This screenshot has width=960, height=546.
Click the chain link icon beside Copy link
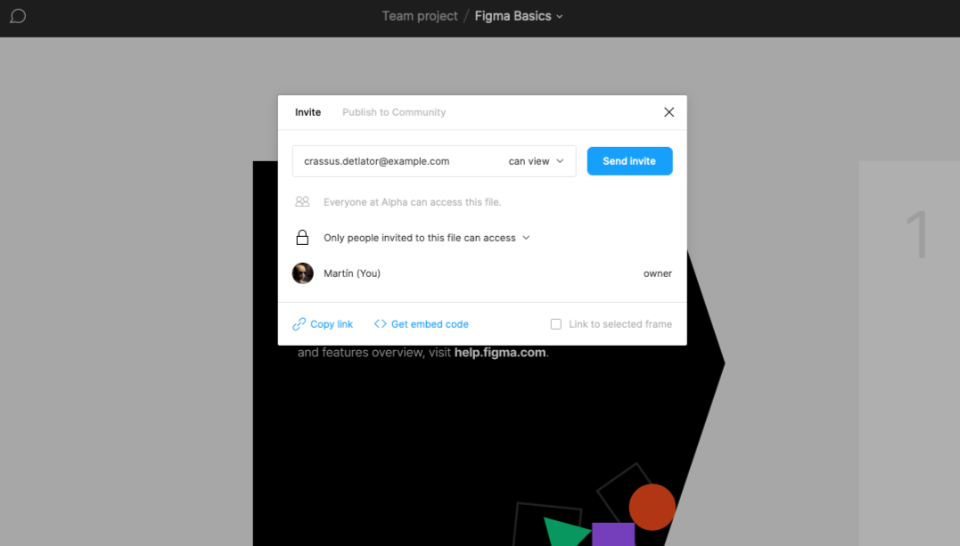pos(299,324)
